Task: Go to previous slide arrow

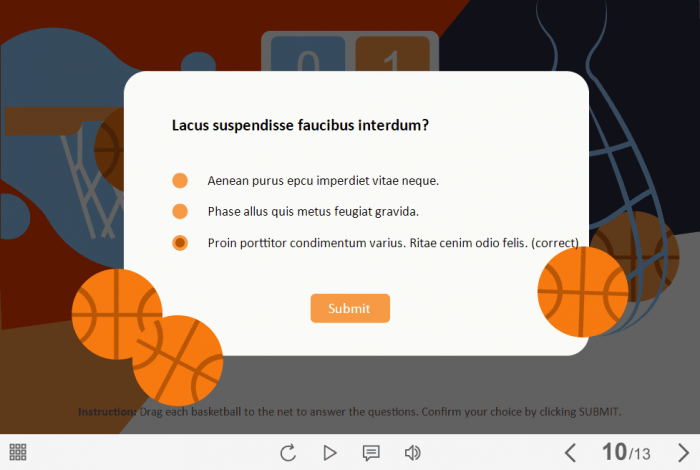Action: pos(570,453)
